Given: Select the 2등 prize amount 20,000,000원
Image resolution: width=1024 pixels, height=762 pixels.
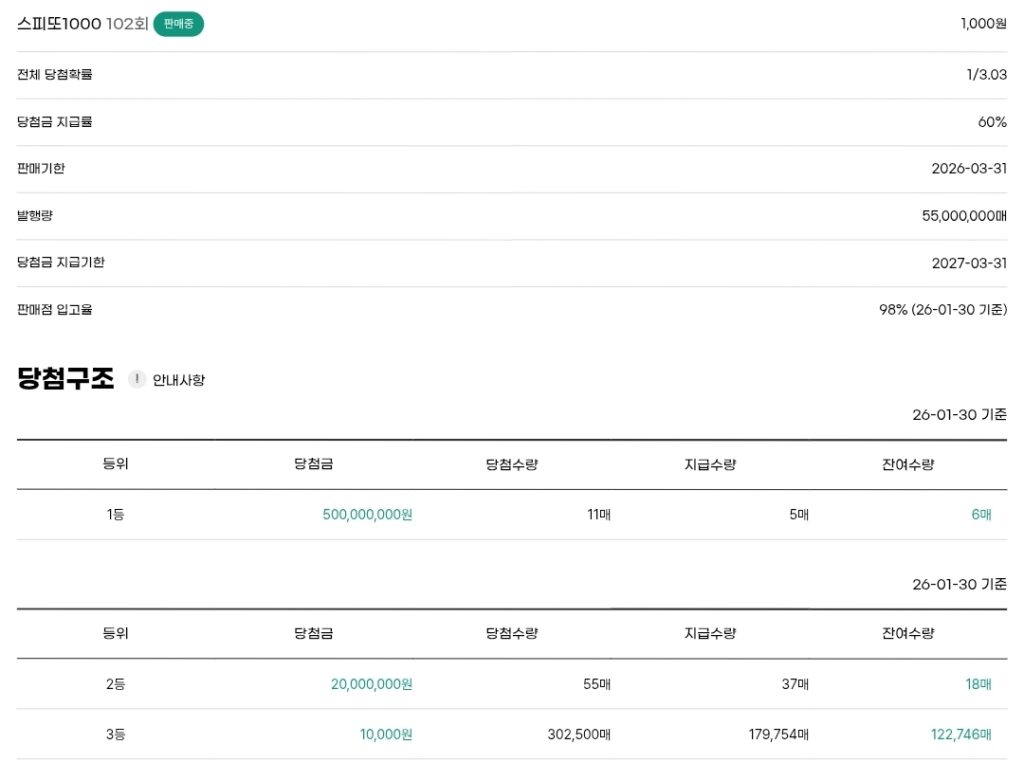Looking at the screenshot, I should pos(371,684).
